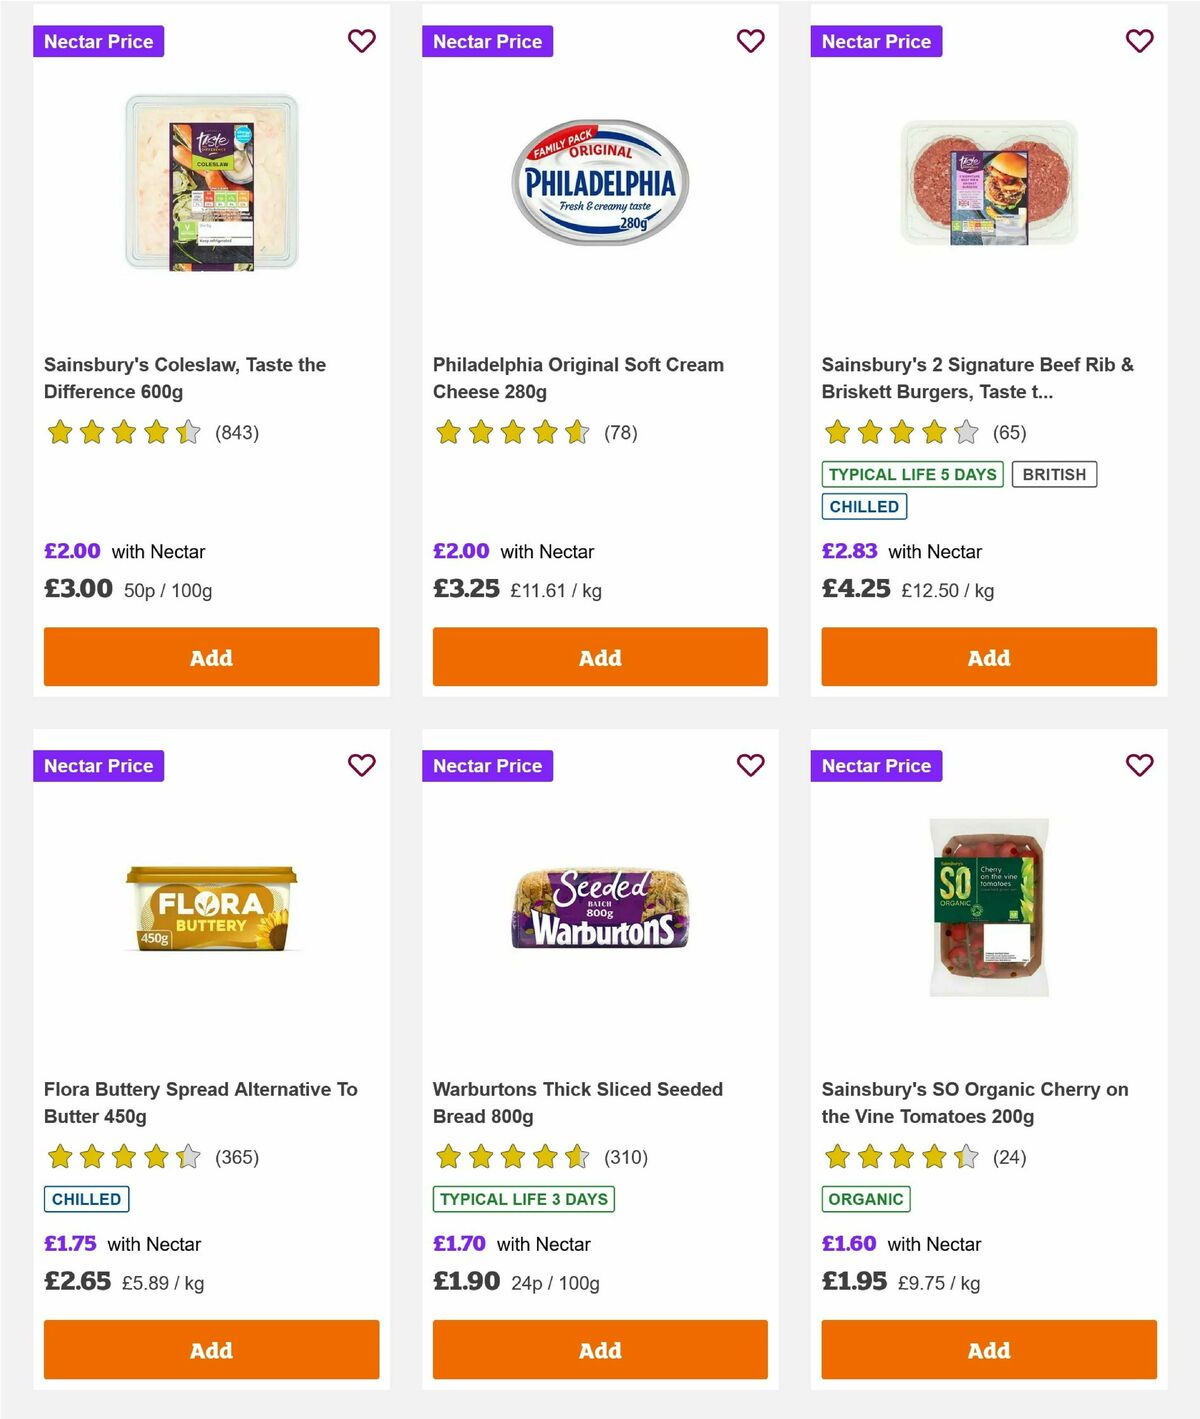This screenshot has width=1200, height=1419.
Task: Favourite the Signature Beef Rib Burgers
Action: click(x=1139, y=41)
